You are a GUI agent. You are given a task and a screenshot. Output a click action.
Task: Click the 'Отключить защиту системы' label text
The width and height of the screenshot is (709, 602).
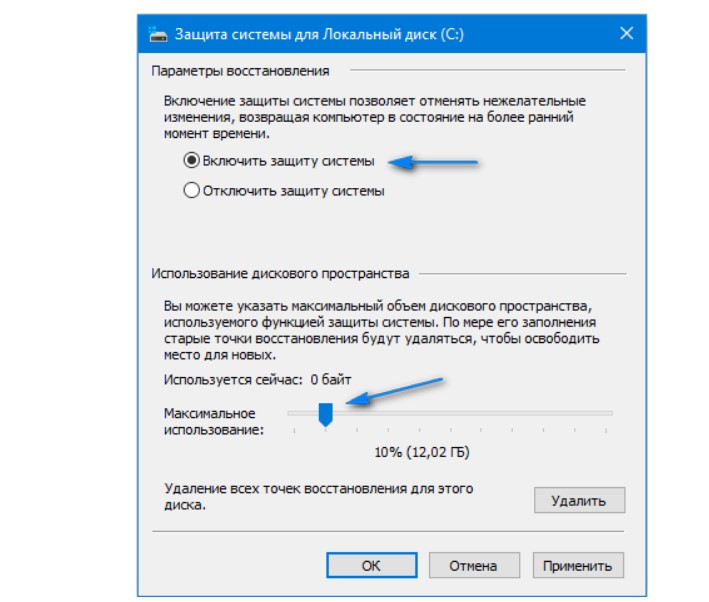click(293, 191)
